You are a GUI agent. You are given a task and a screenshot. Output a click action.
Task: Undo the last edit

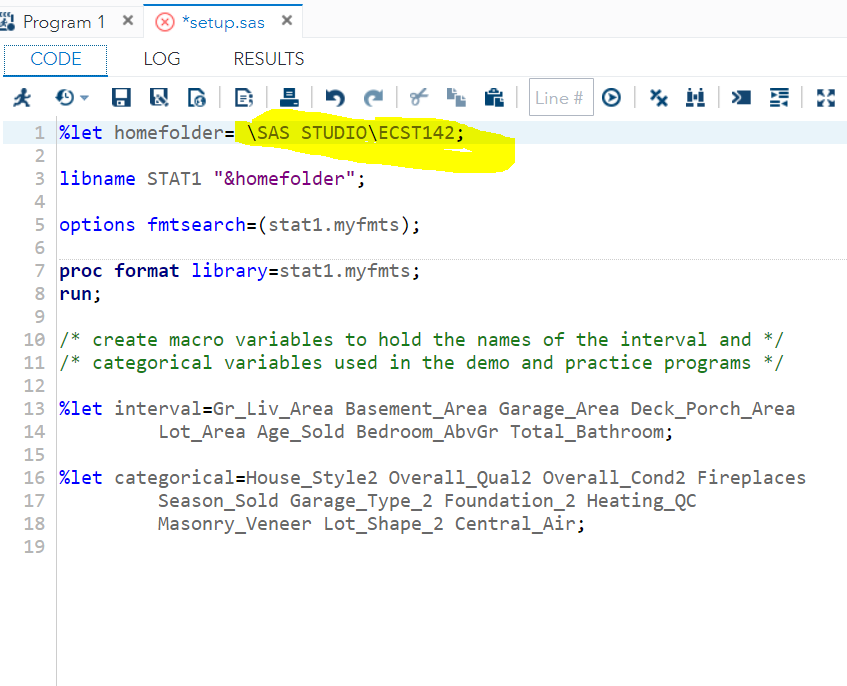tap(335, 98)
